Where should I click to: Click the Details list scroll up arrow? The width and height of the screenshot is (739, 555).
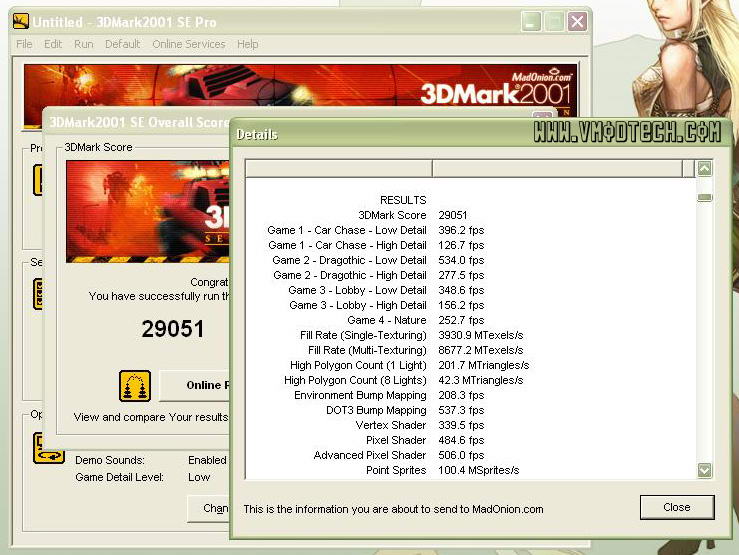(705, 168)
